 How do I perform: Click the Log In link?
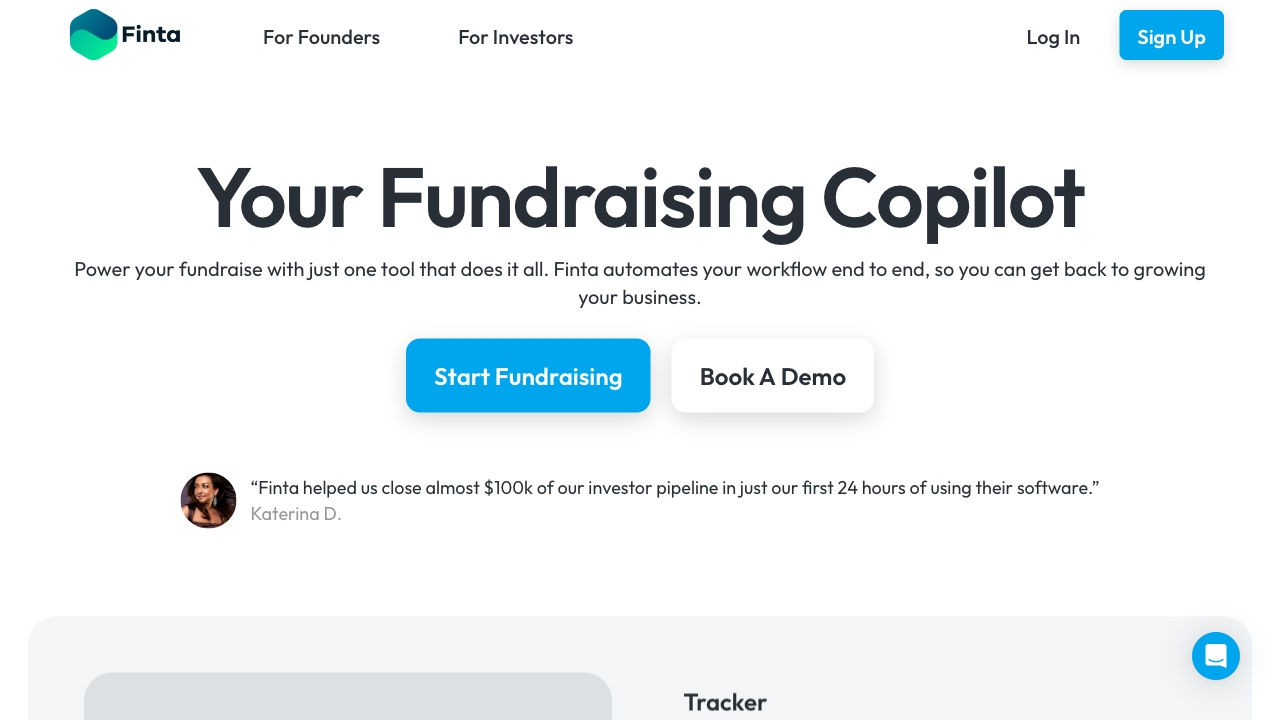point(1052,38)
